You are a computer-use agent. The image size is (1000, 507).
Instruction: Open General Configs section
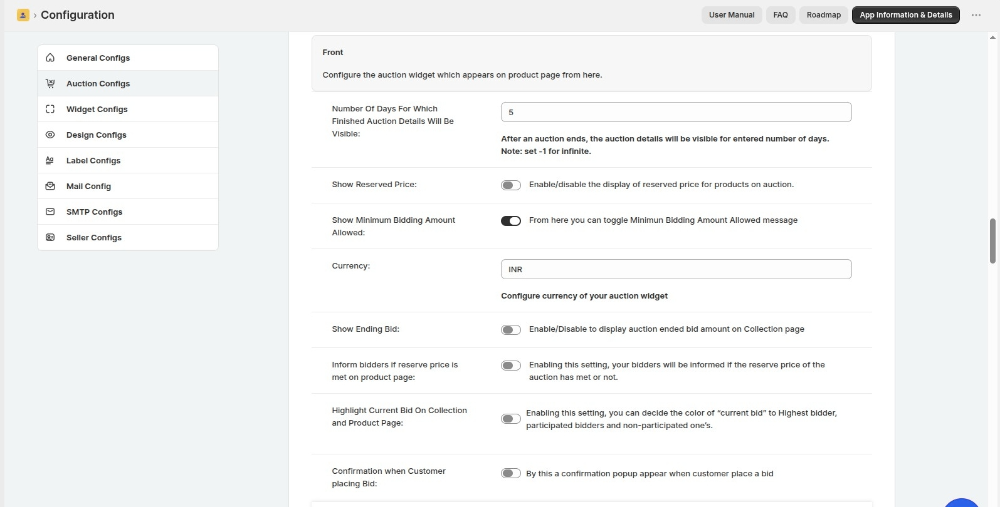point(128,57)
